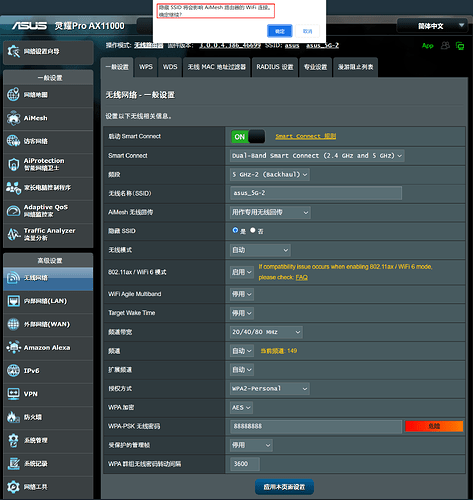Open the 频道带宽 20/40/80 MHz dropdown
The width and height of the screenshot is (473, 500).
[266, 332]
